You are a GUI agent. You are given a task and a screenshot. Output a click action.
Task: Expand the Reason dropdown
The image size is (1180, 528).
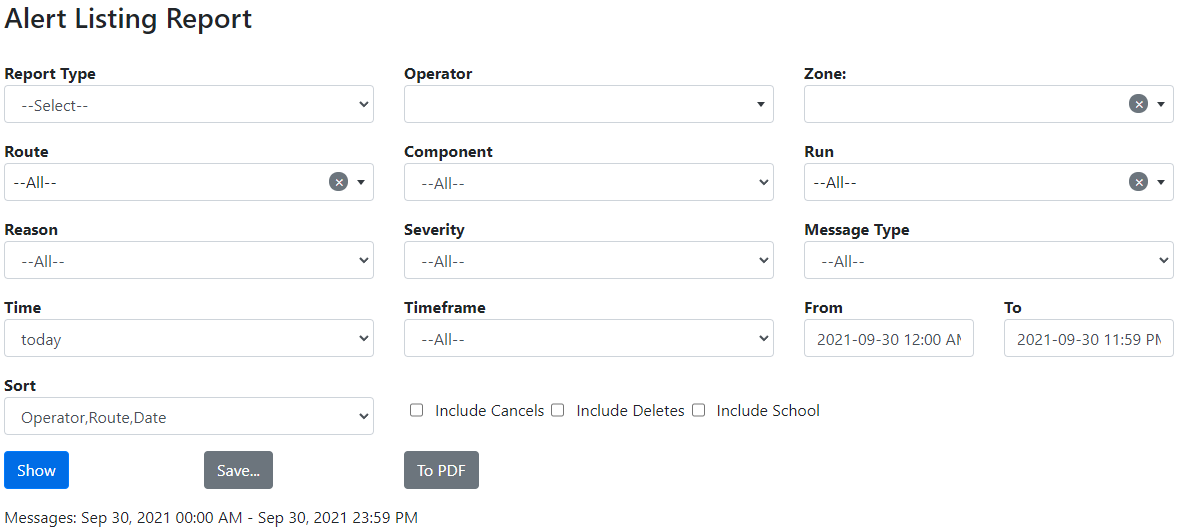(189, 260)
